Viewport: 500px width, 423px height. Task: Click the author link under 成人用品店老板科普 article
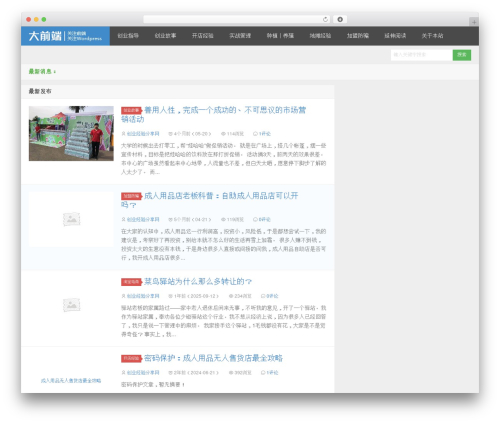point(143,219)
